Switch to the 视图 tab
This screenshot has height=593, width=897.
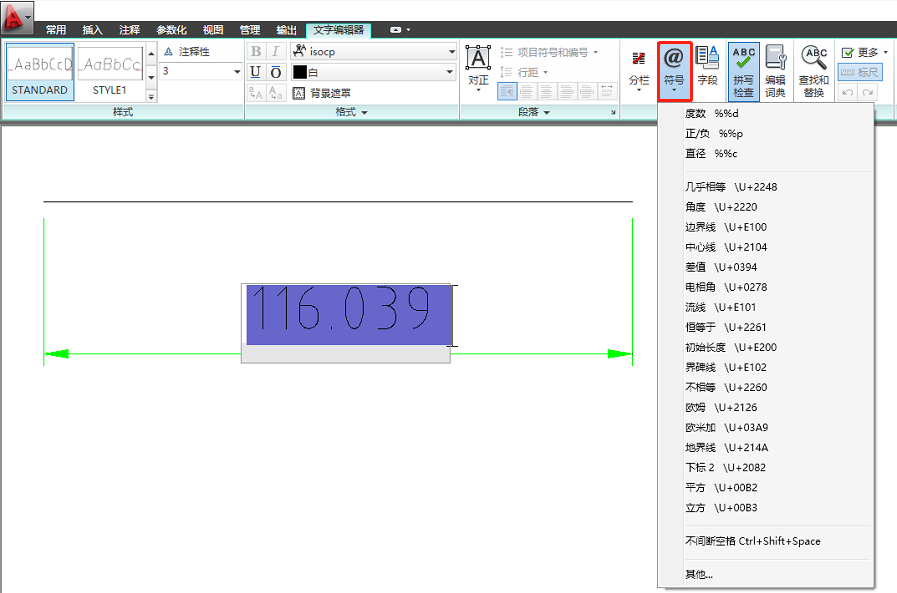(x=213, y=30)
